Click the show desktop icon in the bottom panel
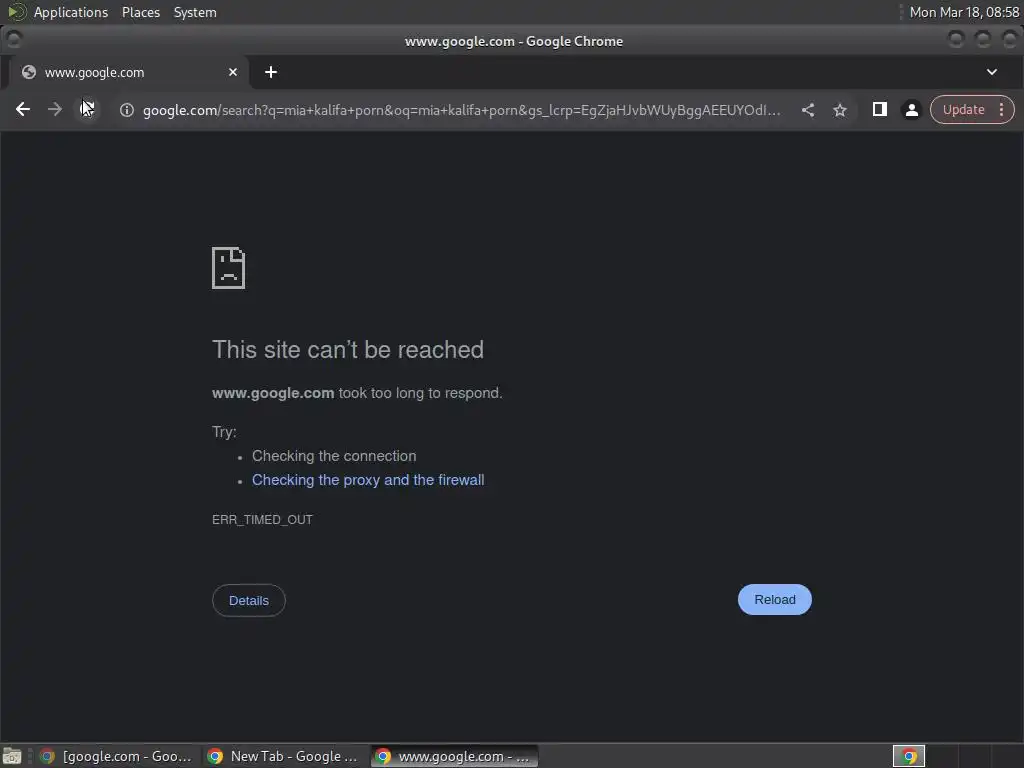The width and height of the screenshot is (1024, 768). coord(12,756)
